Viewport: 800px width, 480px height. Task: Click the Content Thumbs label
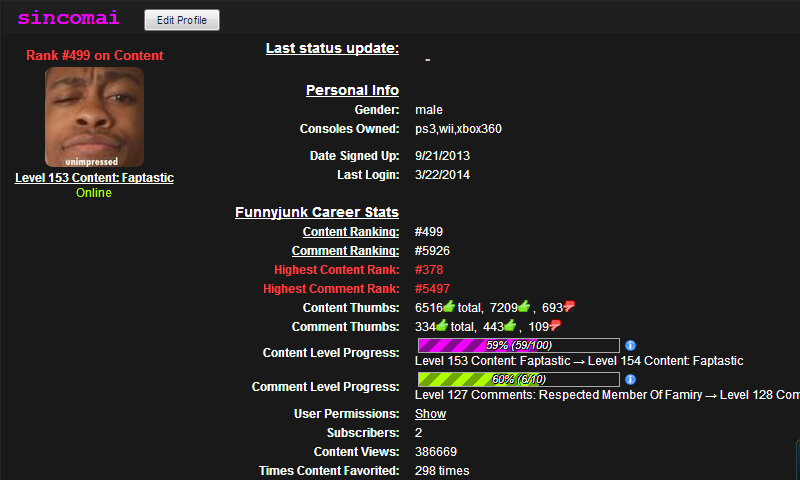click(351, 308)
